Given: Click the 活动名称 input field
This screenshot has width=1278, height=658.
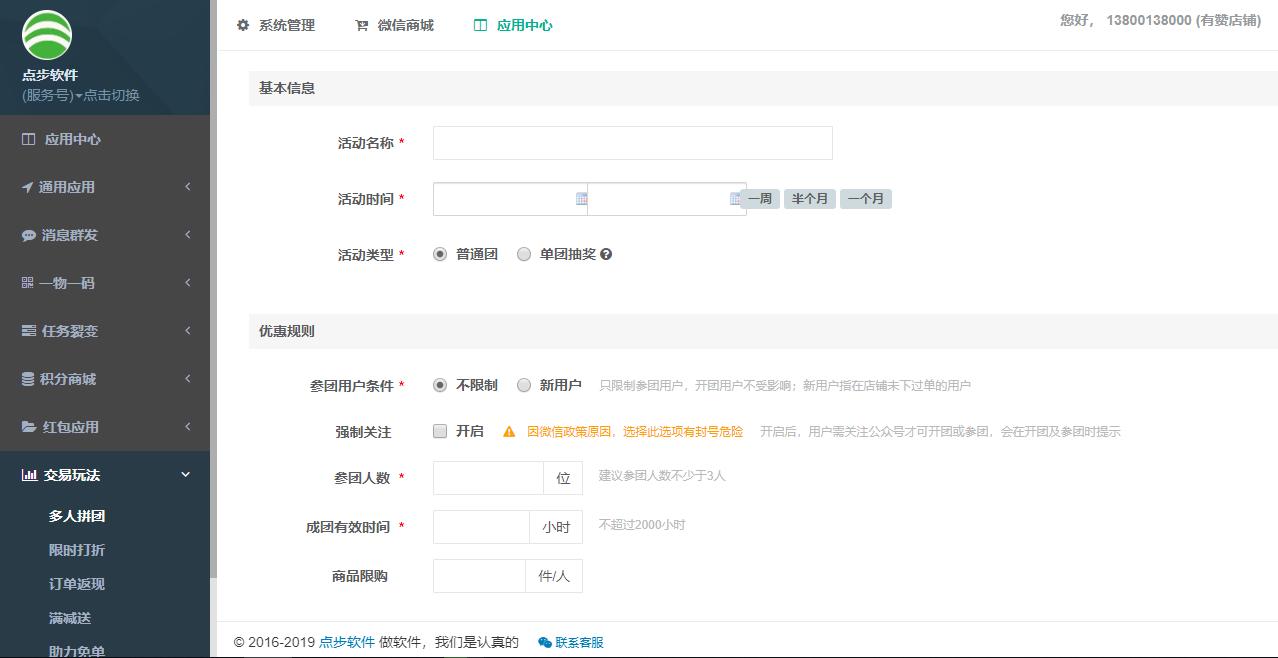Looking at the screenshot, I should (x=632, y=143).
